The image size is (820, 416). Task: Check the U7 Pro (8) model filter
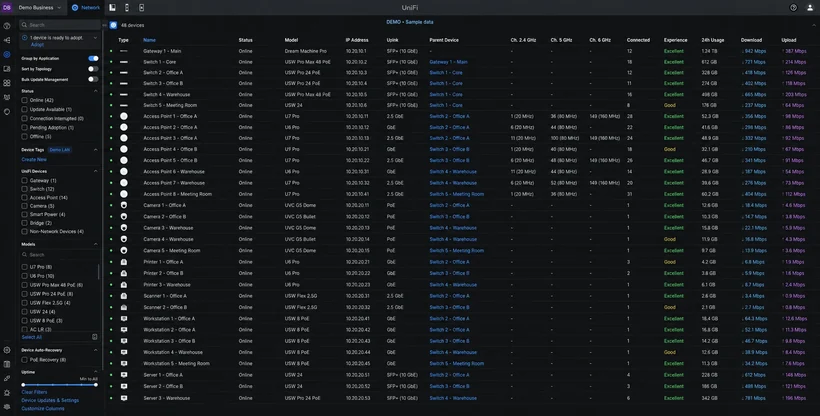25,267
